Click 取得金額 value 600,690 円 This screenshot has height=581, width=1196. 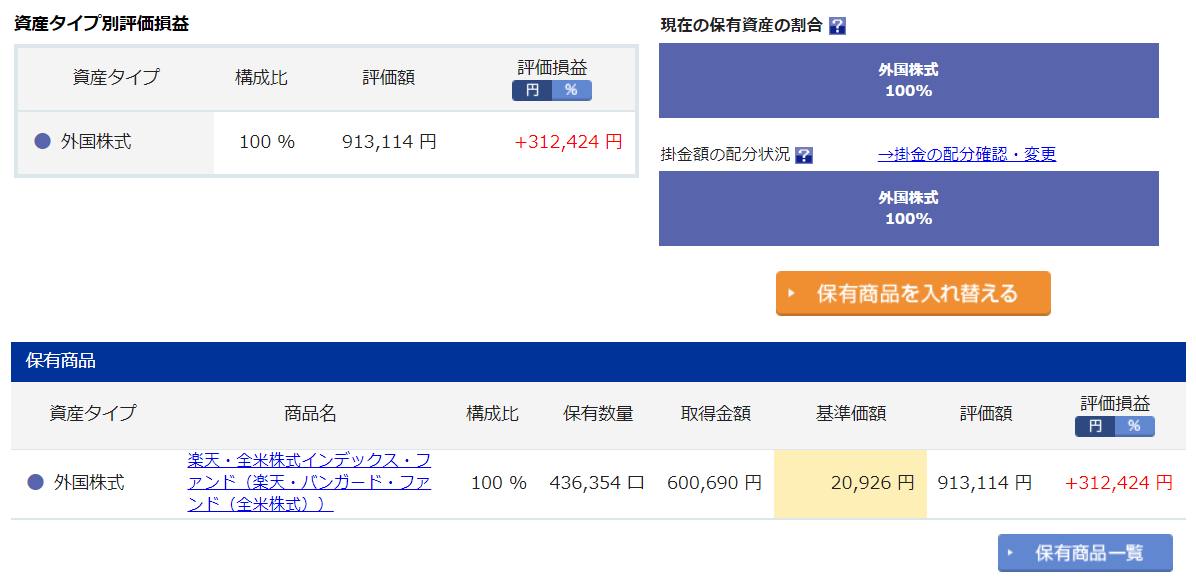714,483
